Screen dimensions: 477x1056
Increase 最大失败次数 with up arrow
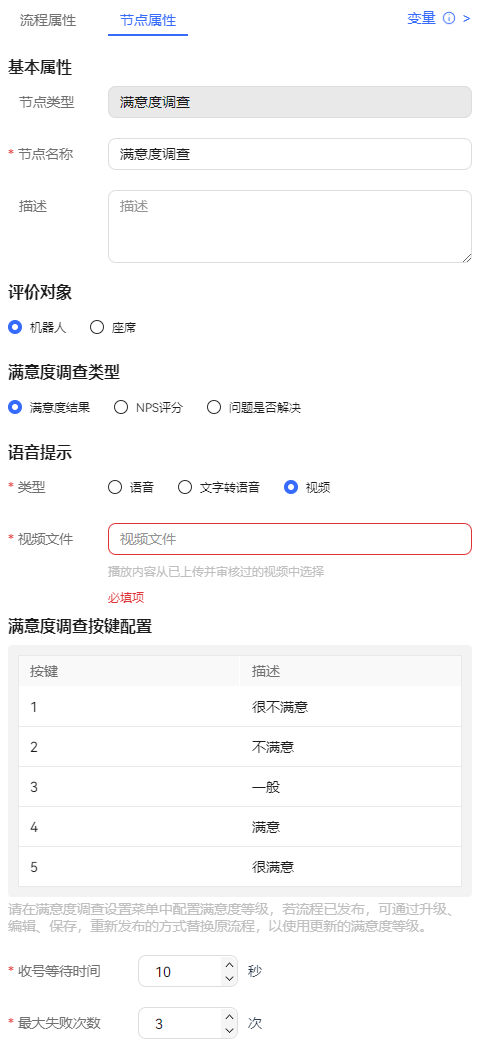(x=229, y=1016)
